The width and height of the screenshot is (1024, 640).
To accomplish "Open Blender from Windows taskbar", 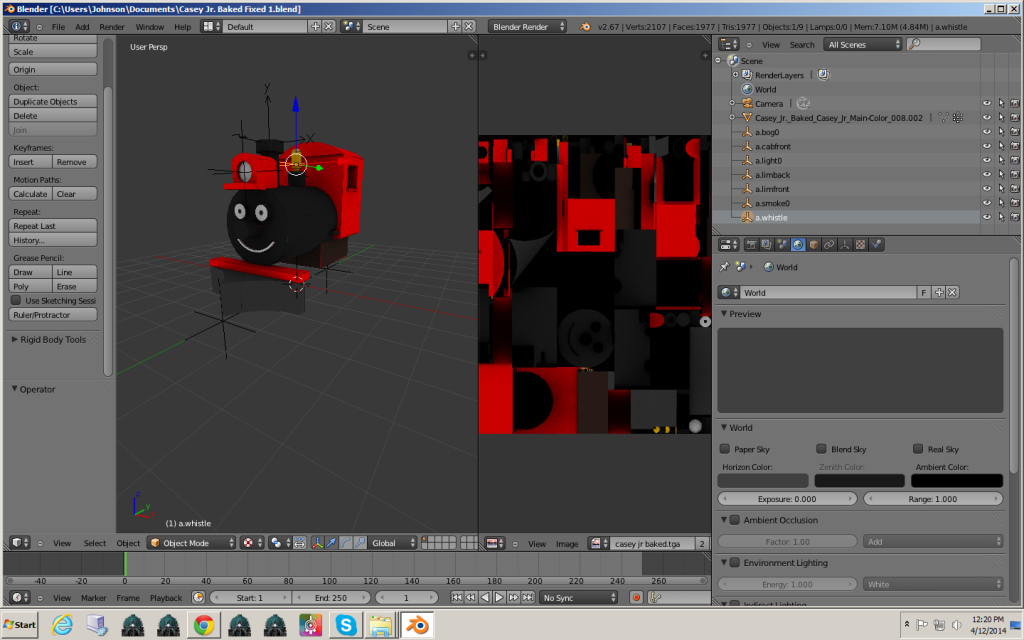I will pyautogui.click(x=417, y=625).
